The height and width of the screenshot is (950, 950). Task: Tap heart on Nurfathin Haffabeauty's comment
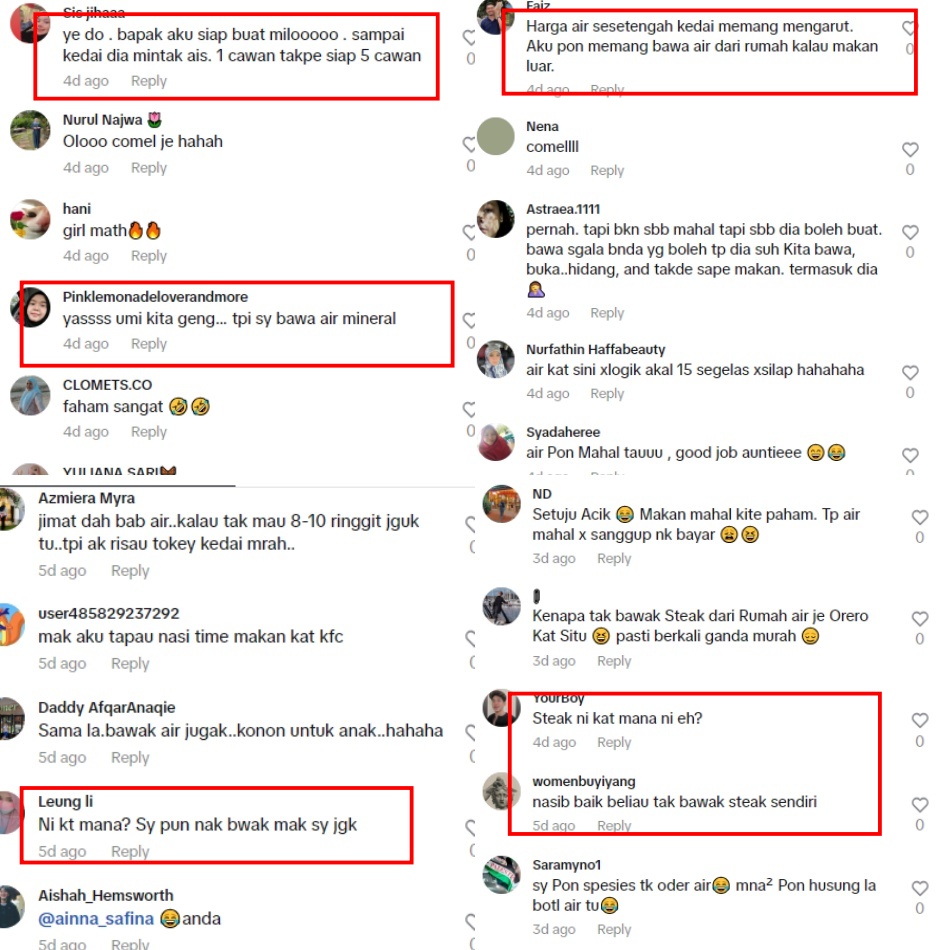point(910,373)
